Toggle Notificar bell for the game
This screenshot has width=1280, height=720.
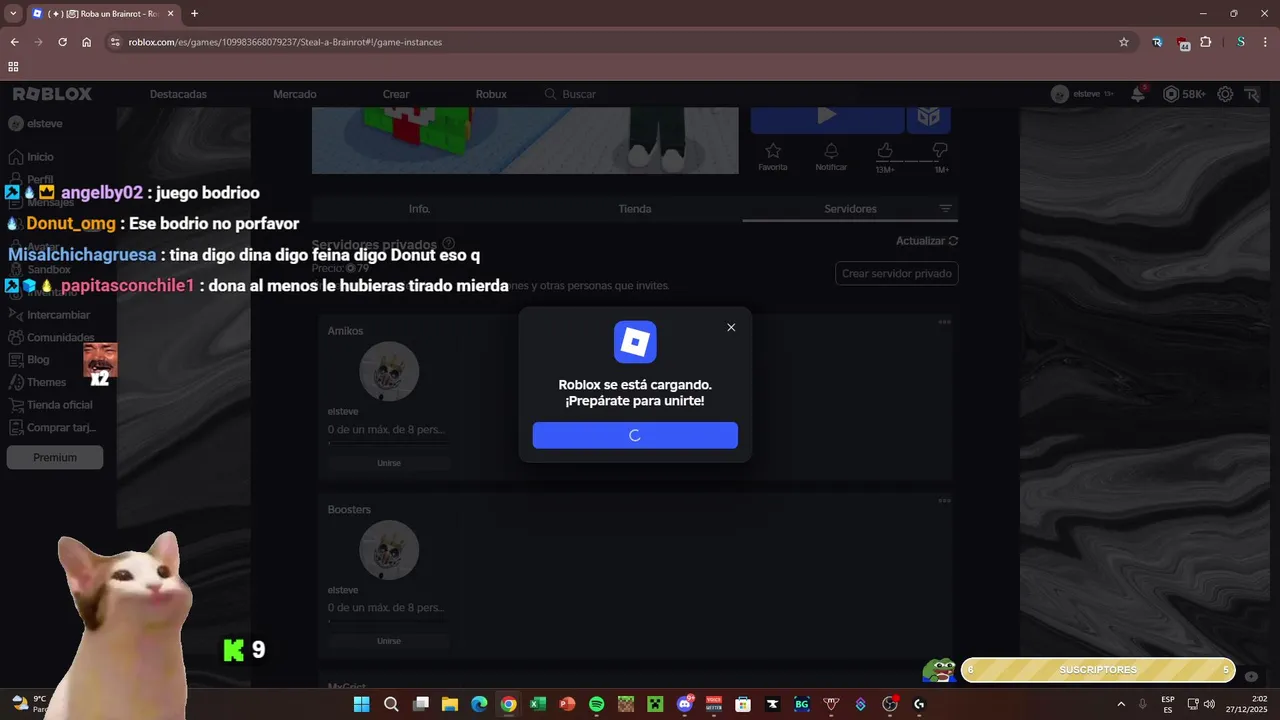[831, 157]
